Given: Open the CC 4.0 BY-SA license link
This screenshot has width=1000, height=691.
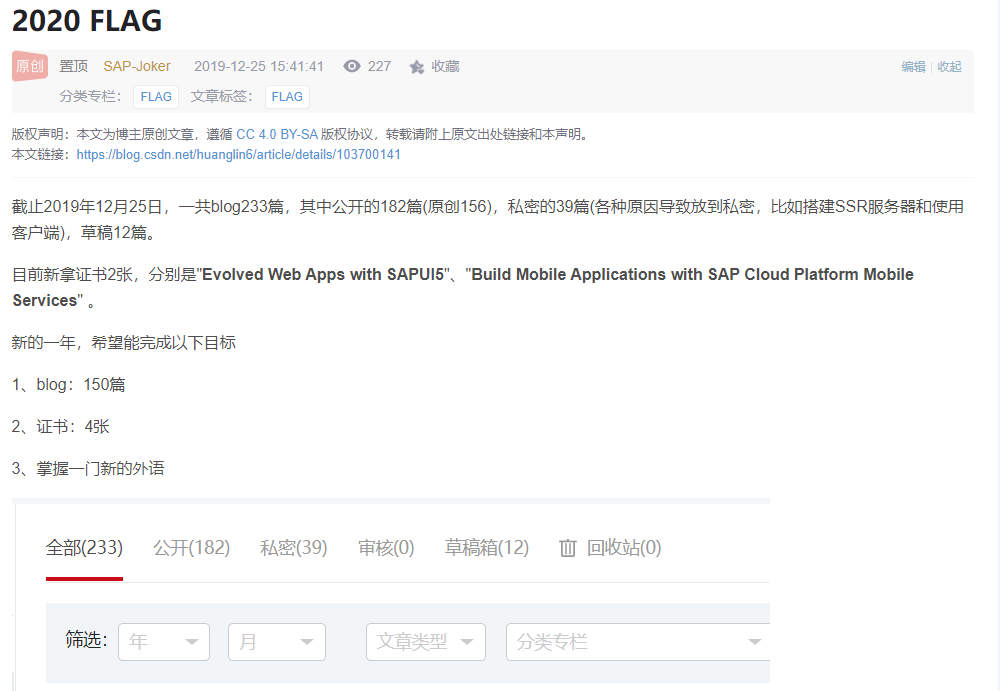Looking at the screenshot, I should [277, 134].
